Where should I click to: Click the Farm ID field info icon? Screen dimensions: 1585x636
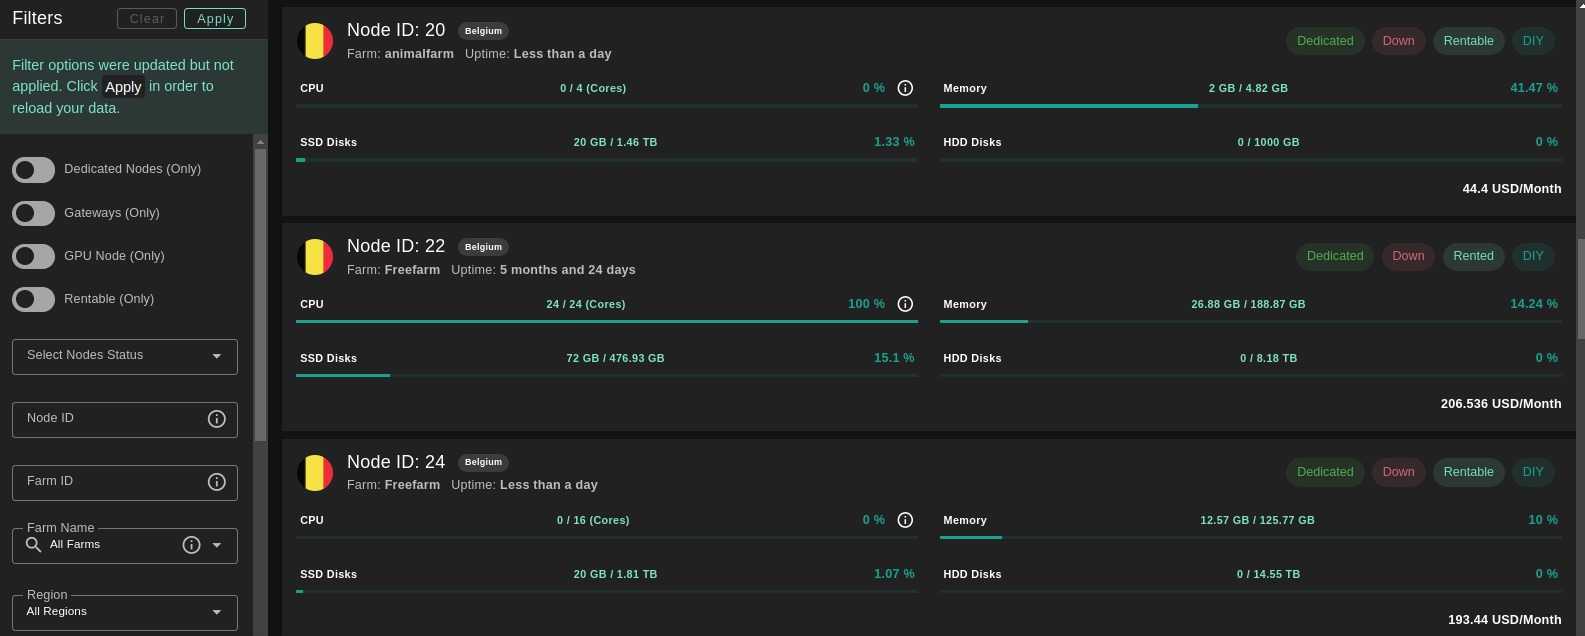[216, 482]
